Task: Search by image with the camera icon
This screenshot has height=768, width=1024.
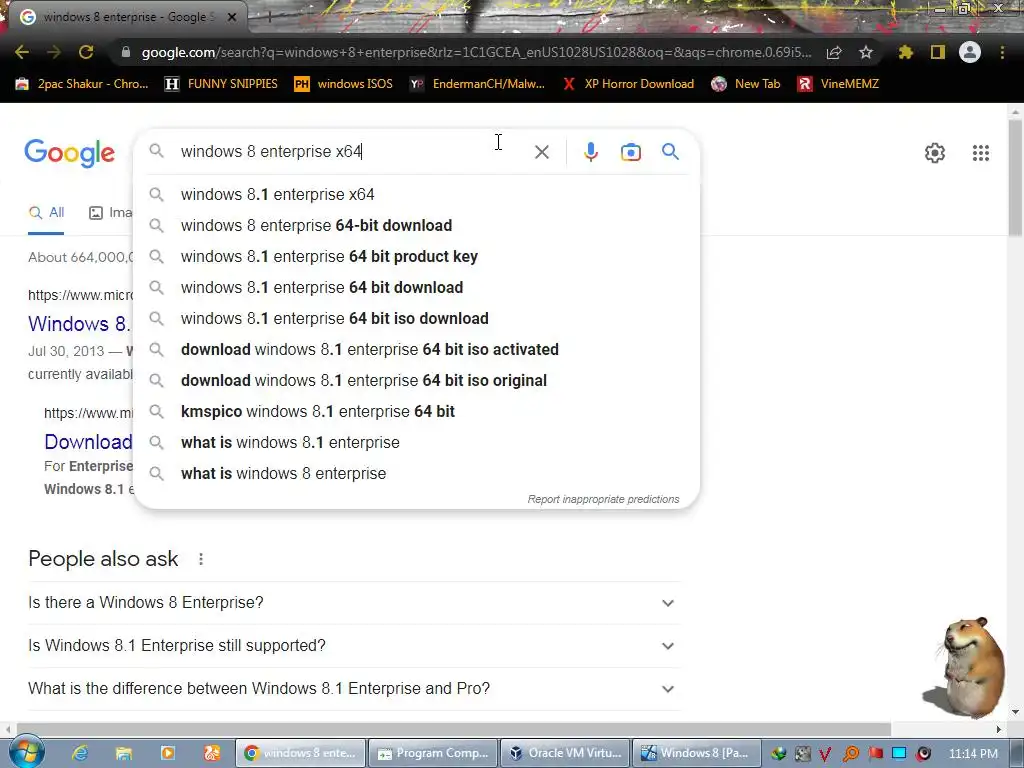Action: coord(630,152)
